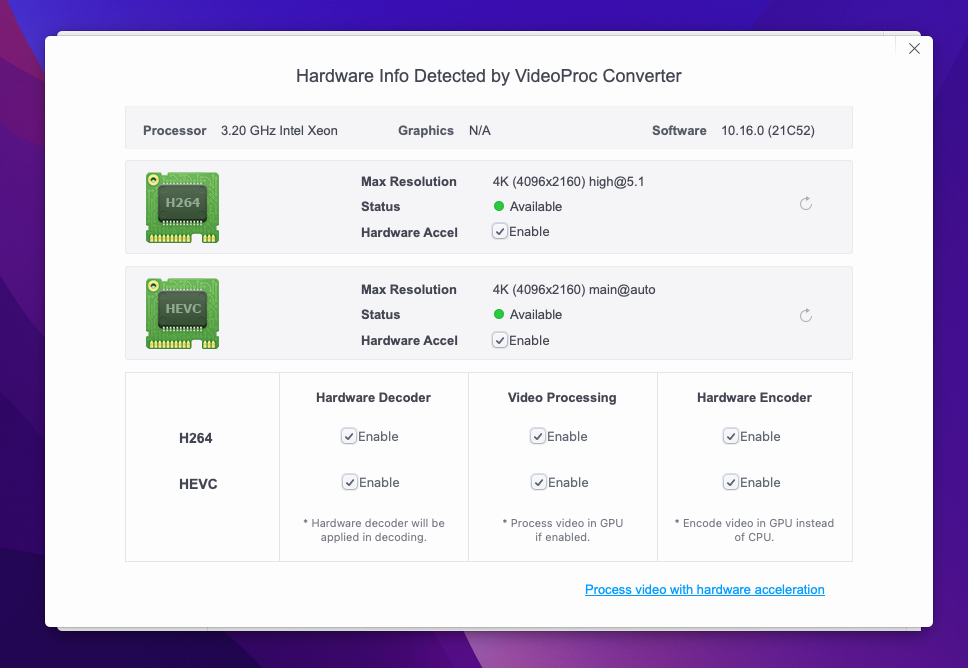The height and width of the screenshot is (668, 968).
Task: Click 'Hardware Info Detected by VideoProc Converter' title
Action: (488, 76)
